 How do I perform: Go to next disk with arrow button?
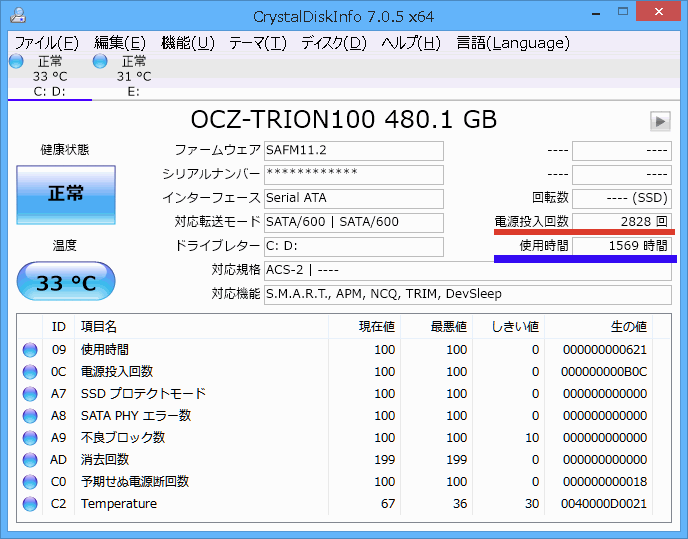[x=660, y=121]
